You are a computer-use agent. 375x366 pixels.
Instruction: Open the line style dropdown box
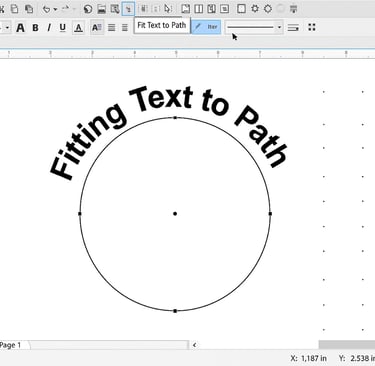click(254, 27)
